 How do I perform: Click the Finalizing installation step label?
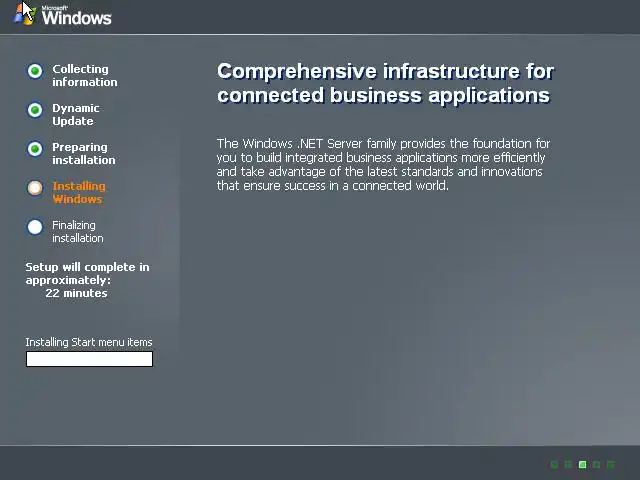pos(78,231)
